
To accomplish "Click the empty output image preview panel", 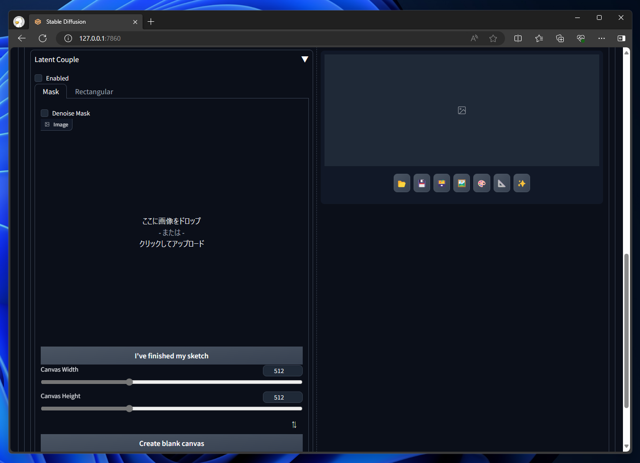I will tap(462, 110).
